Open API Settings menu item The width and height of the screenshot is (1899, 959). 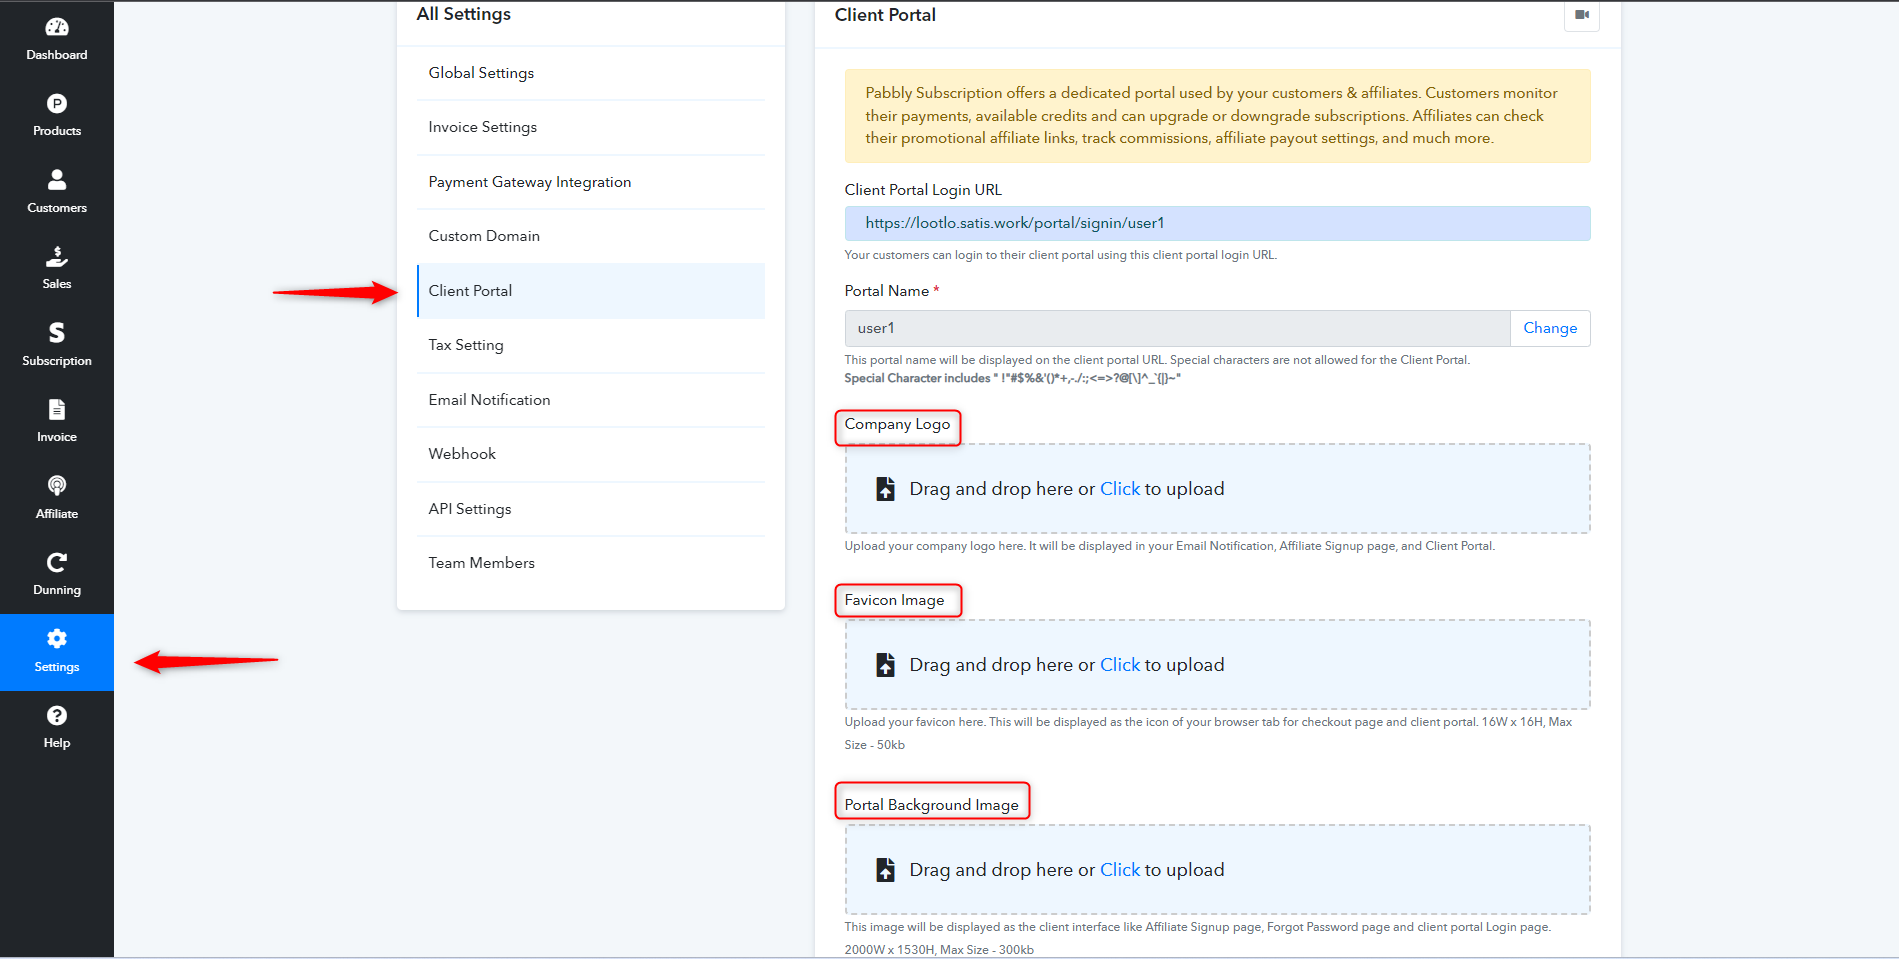[591, 509]
